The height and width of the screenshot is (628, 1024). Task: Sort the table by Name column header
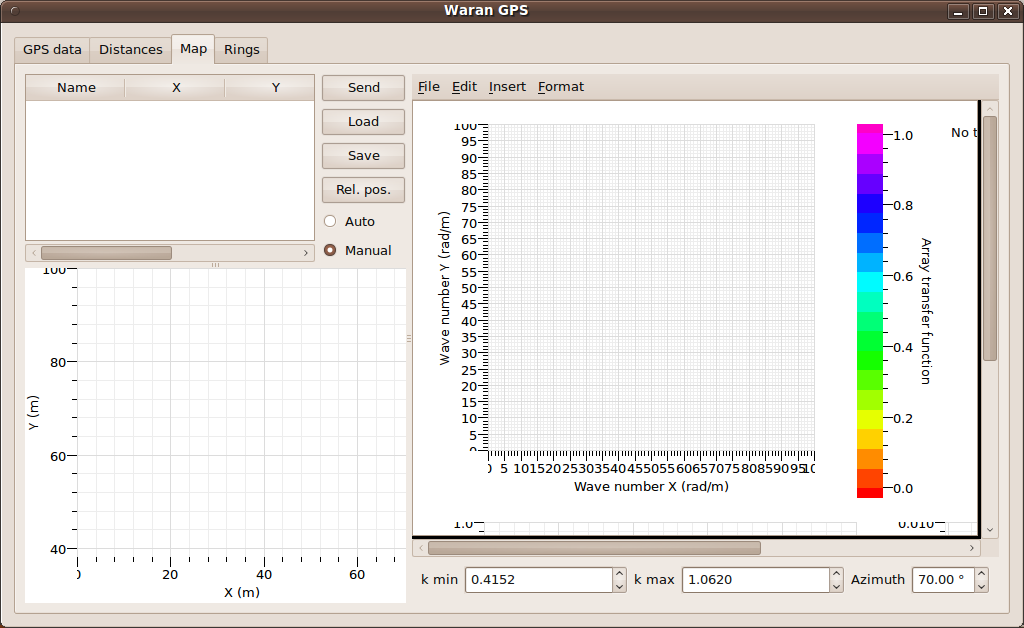[x=76, y=88]
